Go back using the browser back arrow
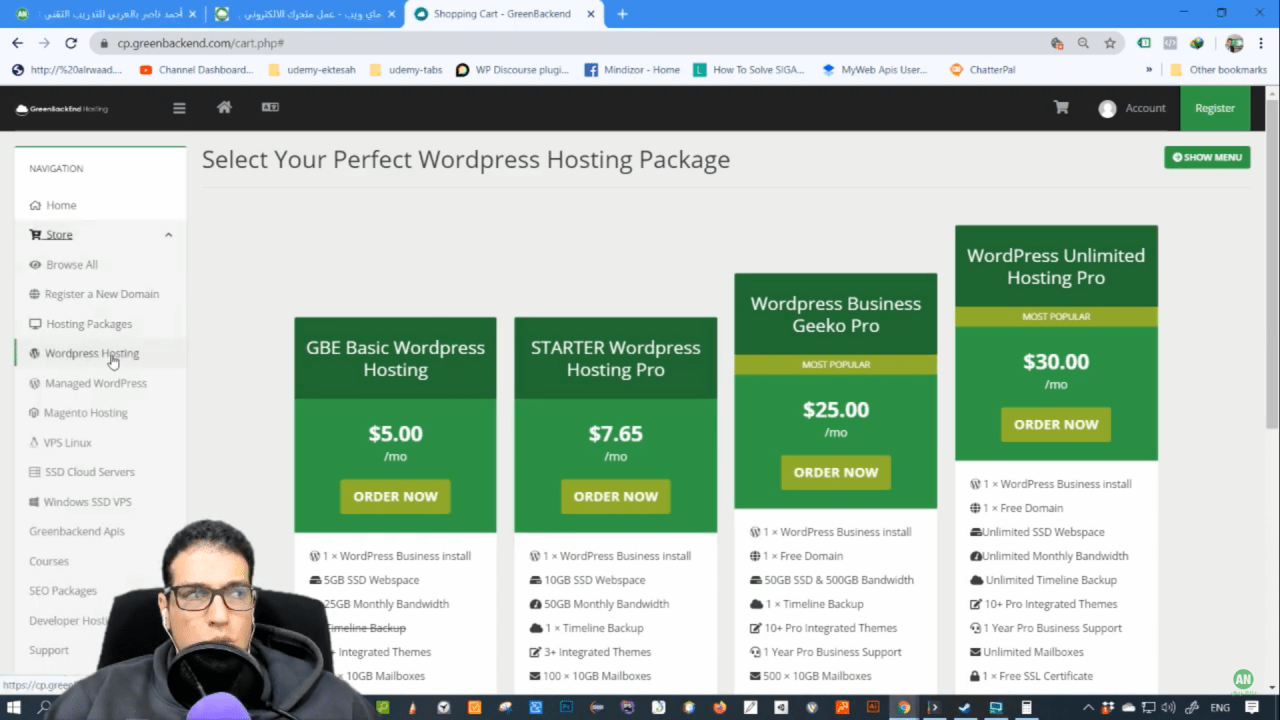 point(17,43)
